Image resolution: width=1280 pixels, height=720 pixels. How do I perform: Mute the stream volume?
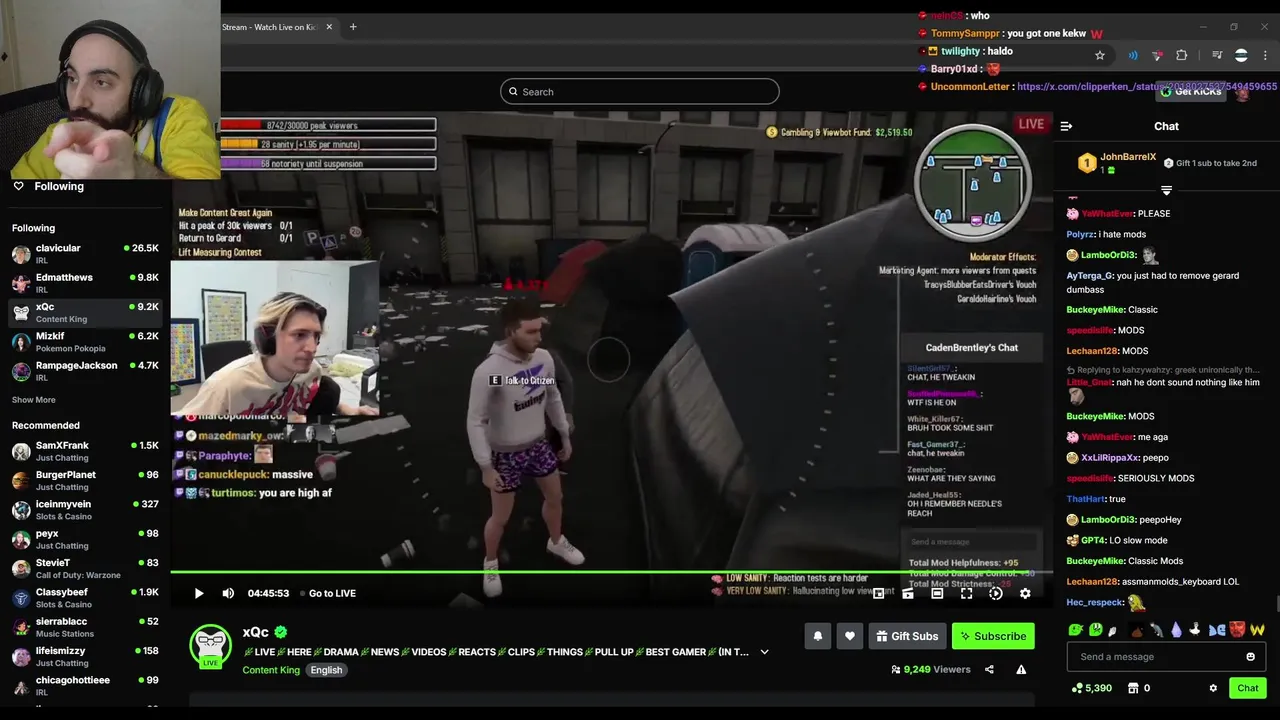click(x=228, y=593)
